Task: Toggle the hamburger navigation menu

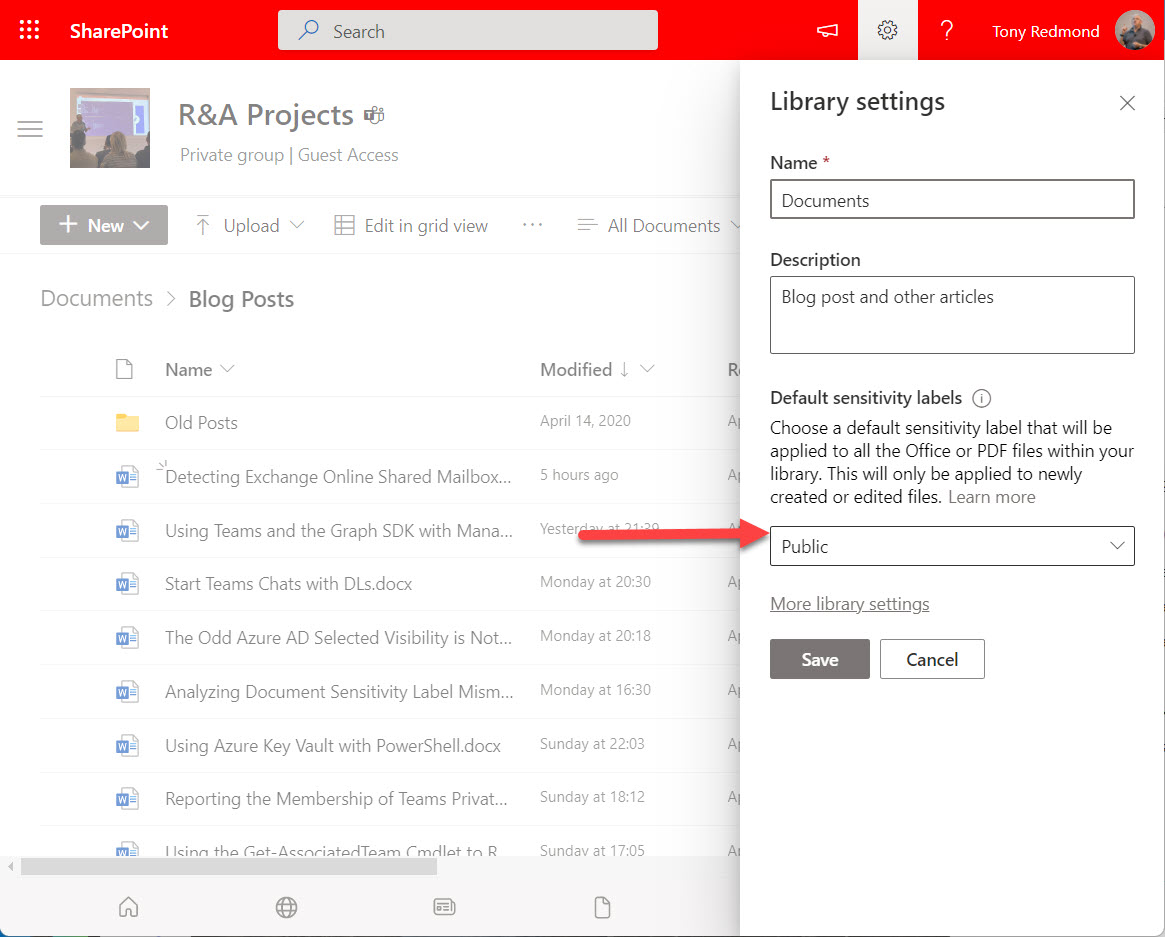Action: [30, 129]
